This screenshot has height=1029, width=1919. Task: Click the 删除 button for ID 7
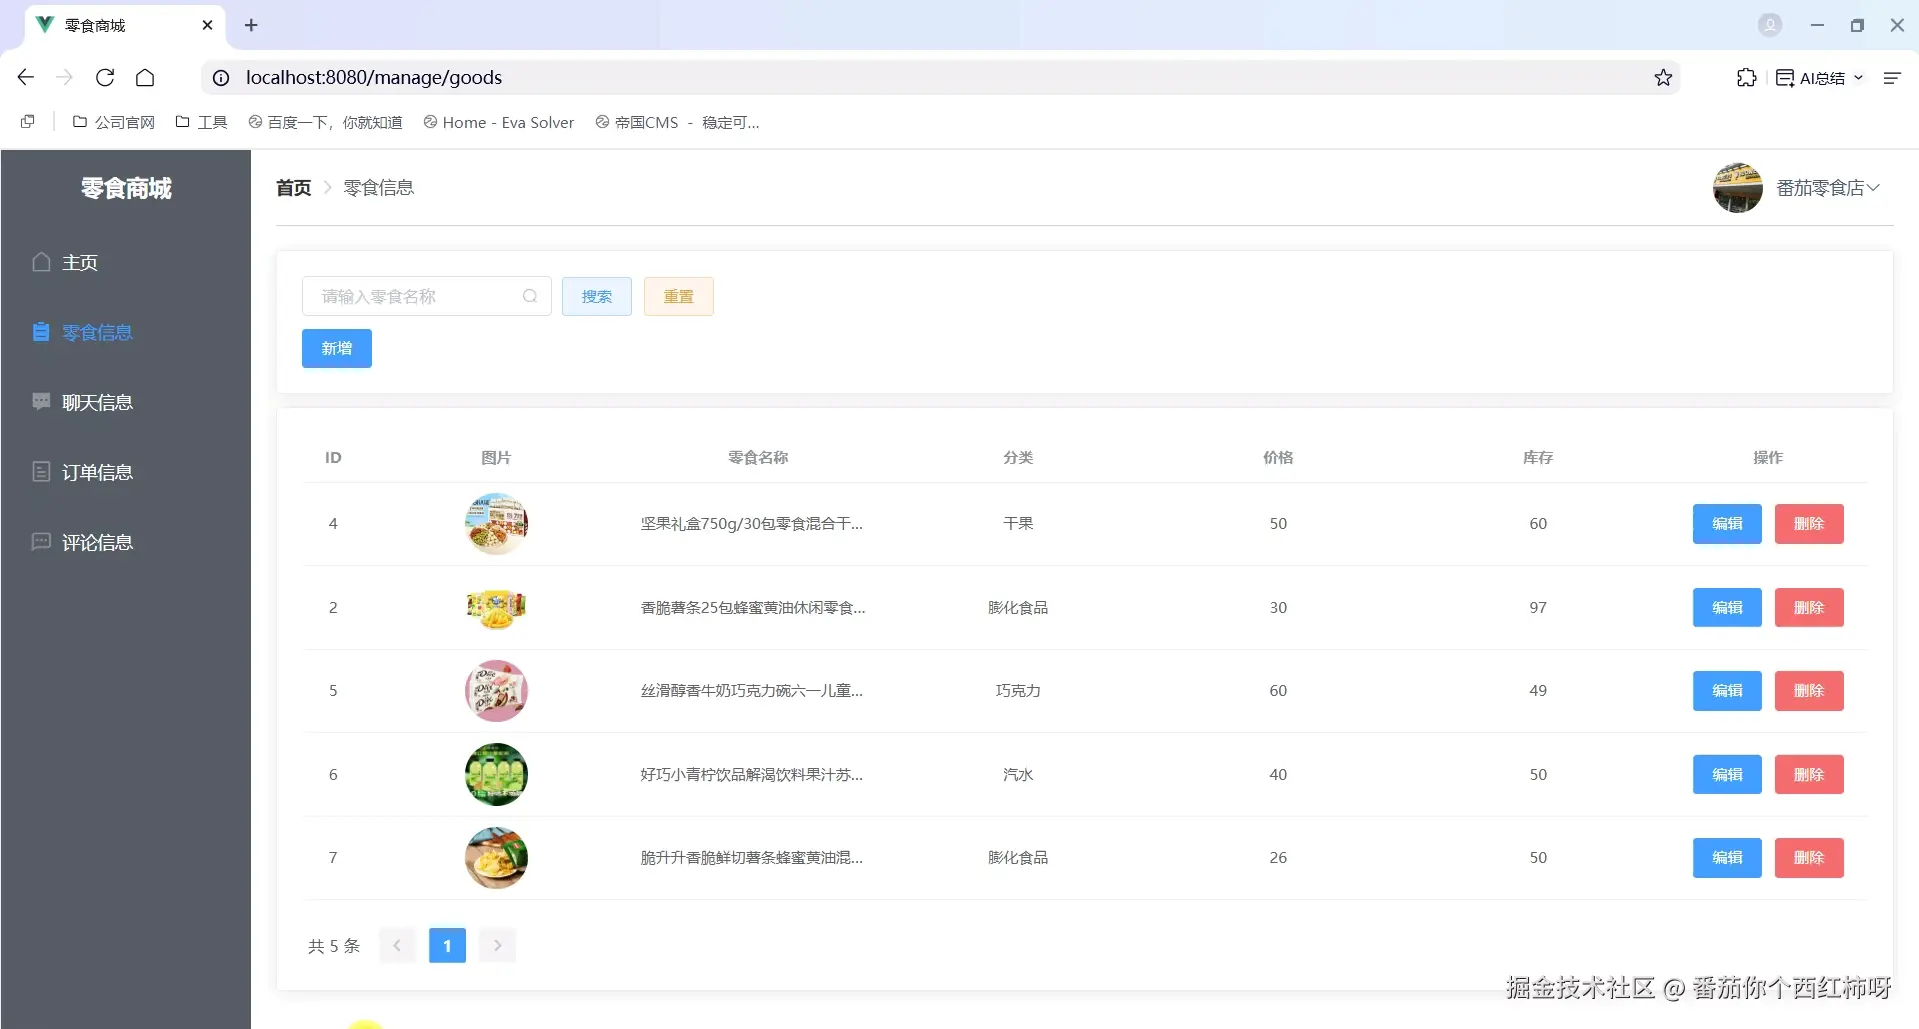pyautogui.click(x=1808, y=857)
